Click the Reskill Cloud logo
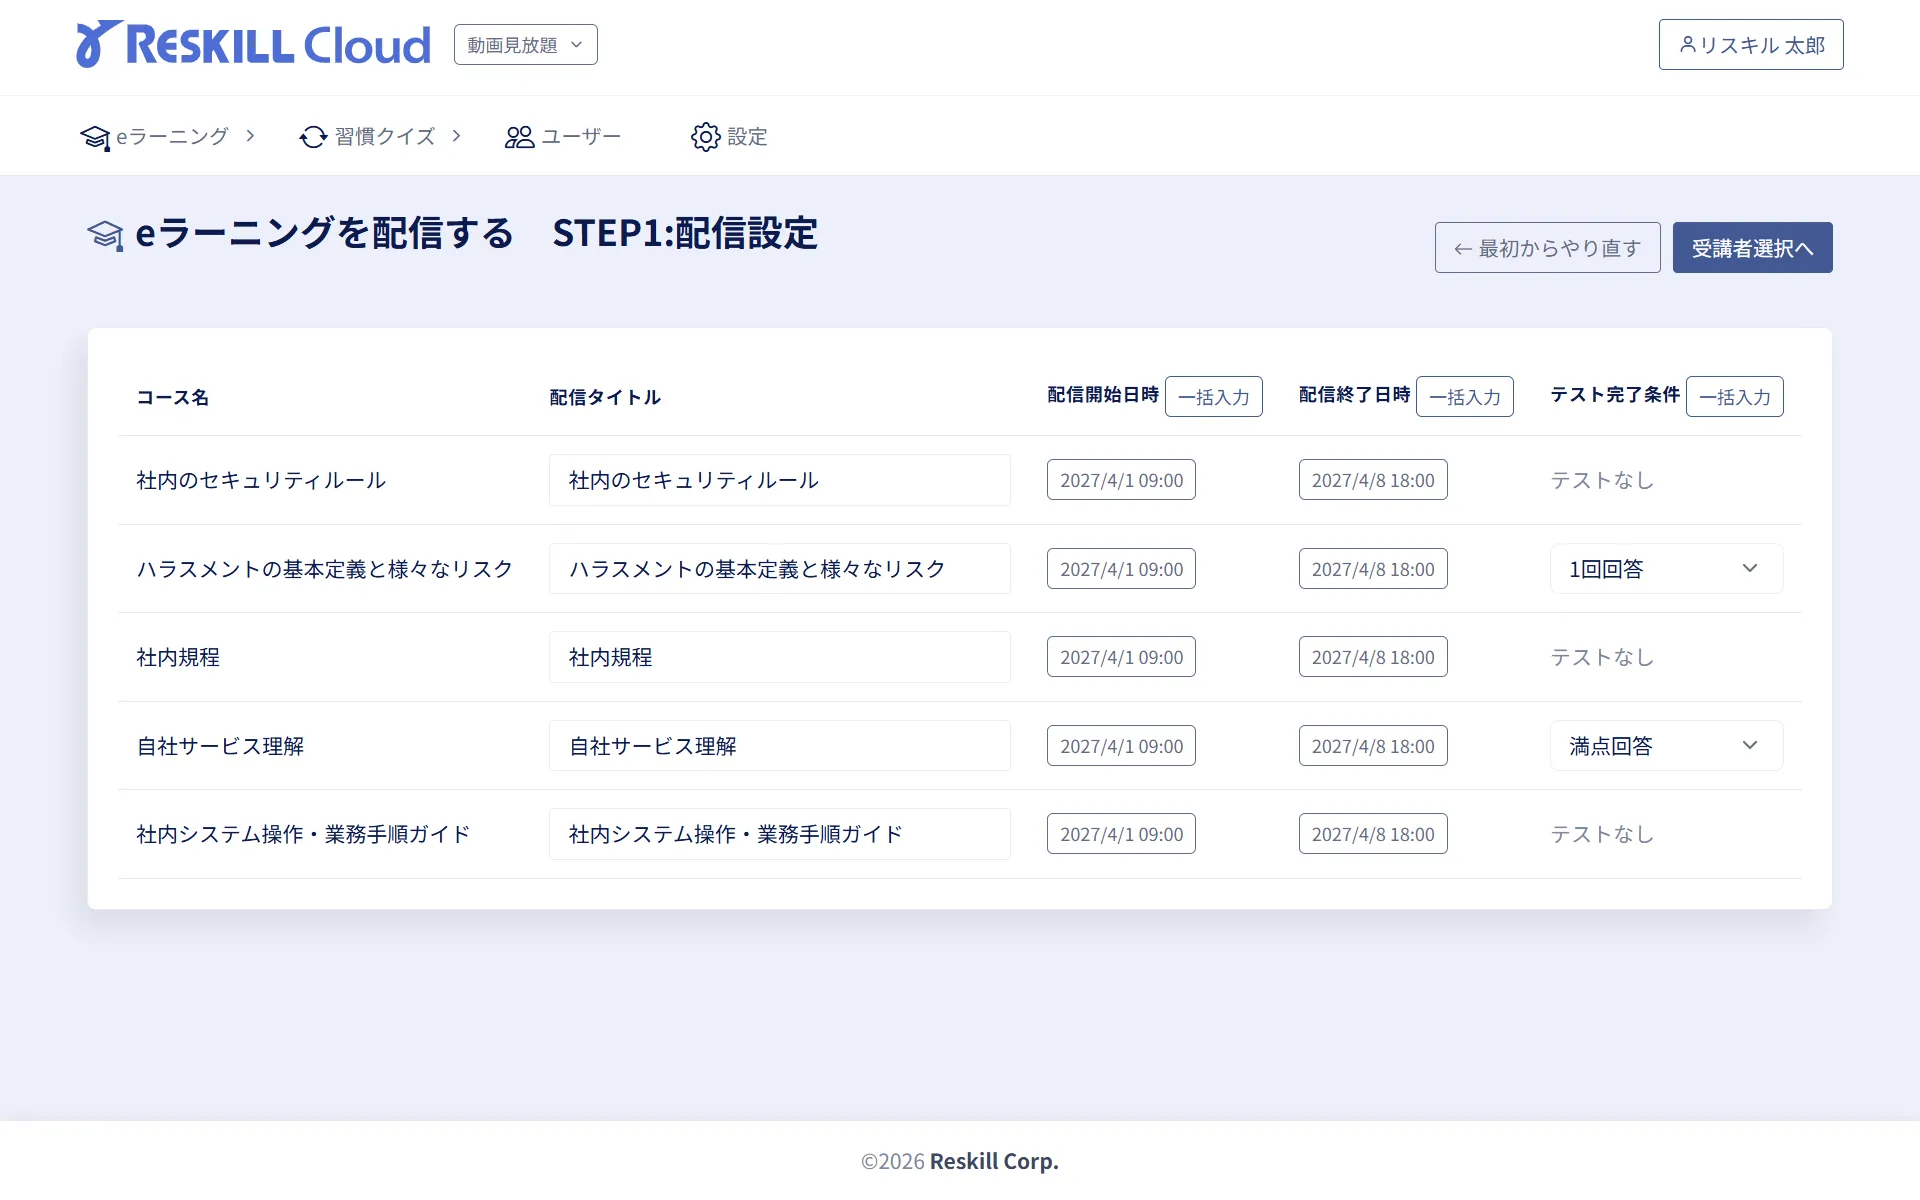1920x1200 pixels. 253,44
